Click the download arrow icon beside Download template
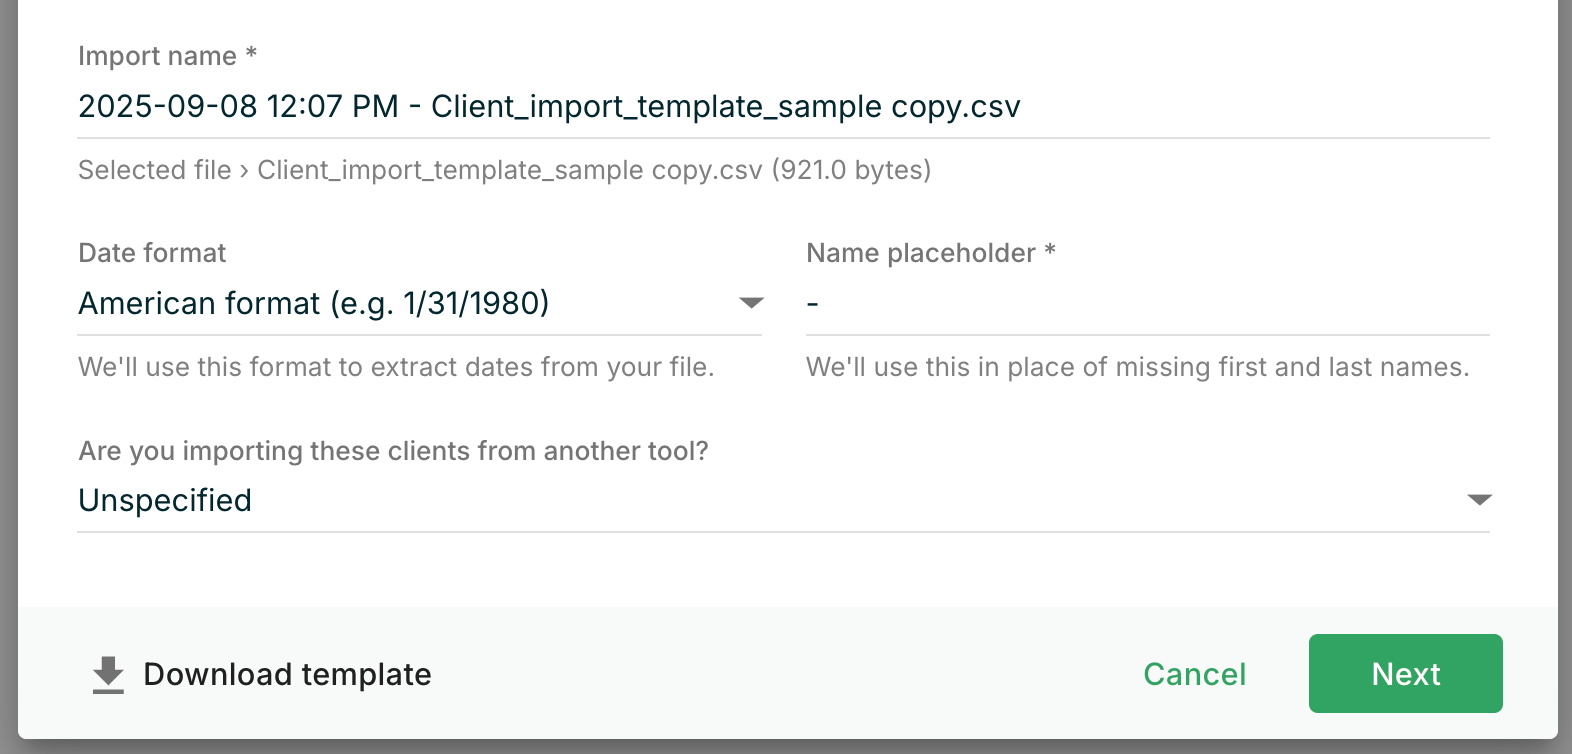The width and height of the screenshot is (1572, 754). coord(107,673)
